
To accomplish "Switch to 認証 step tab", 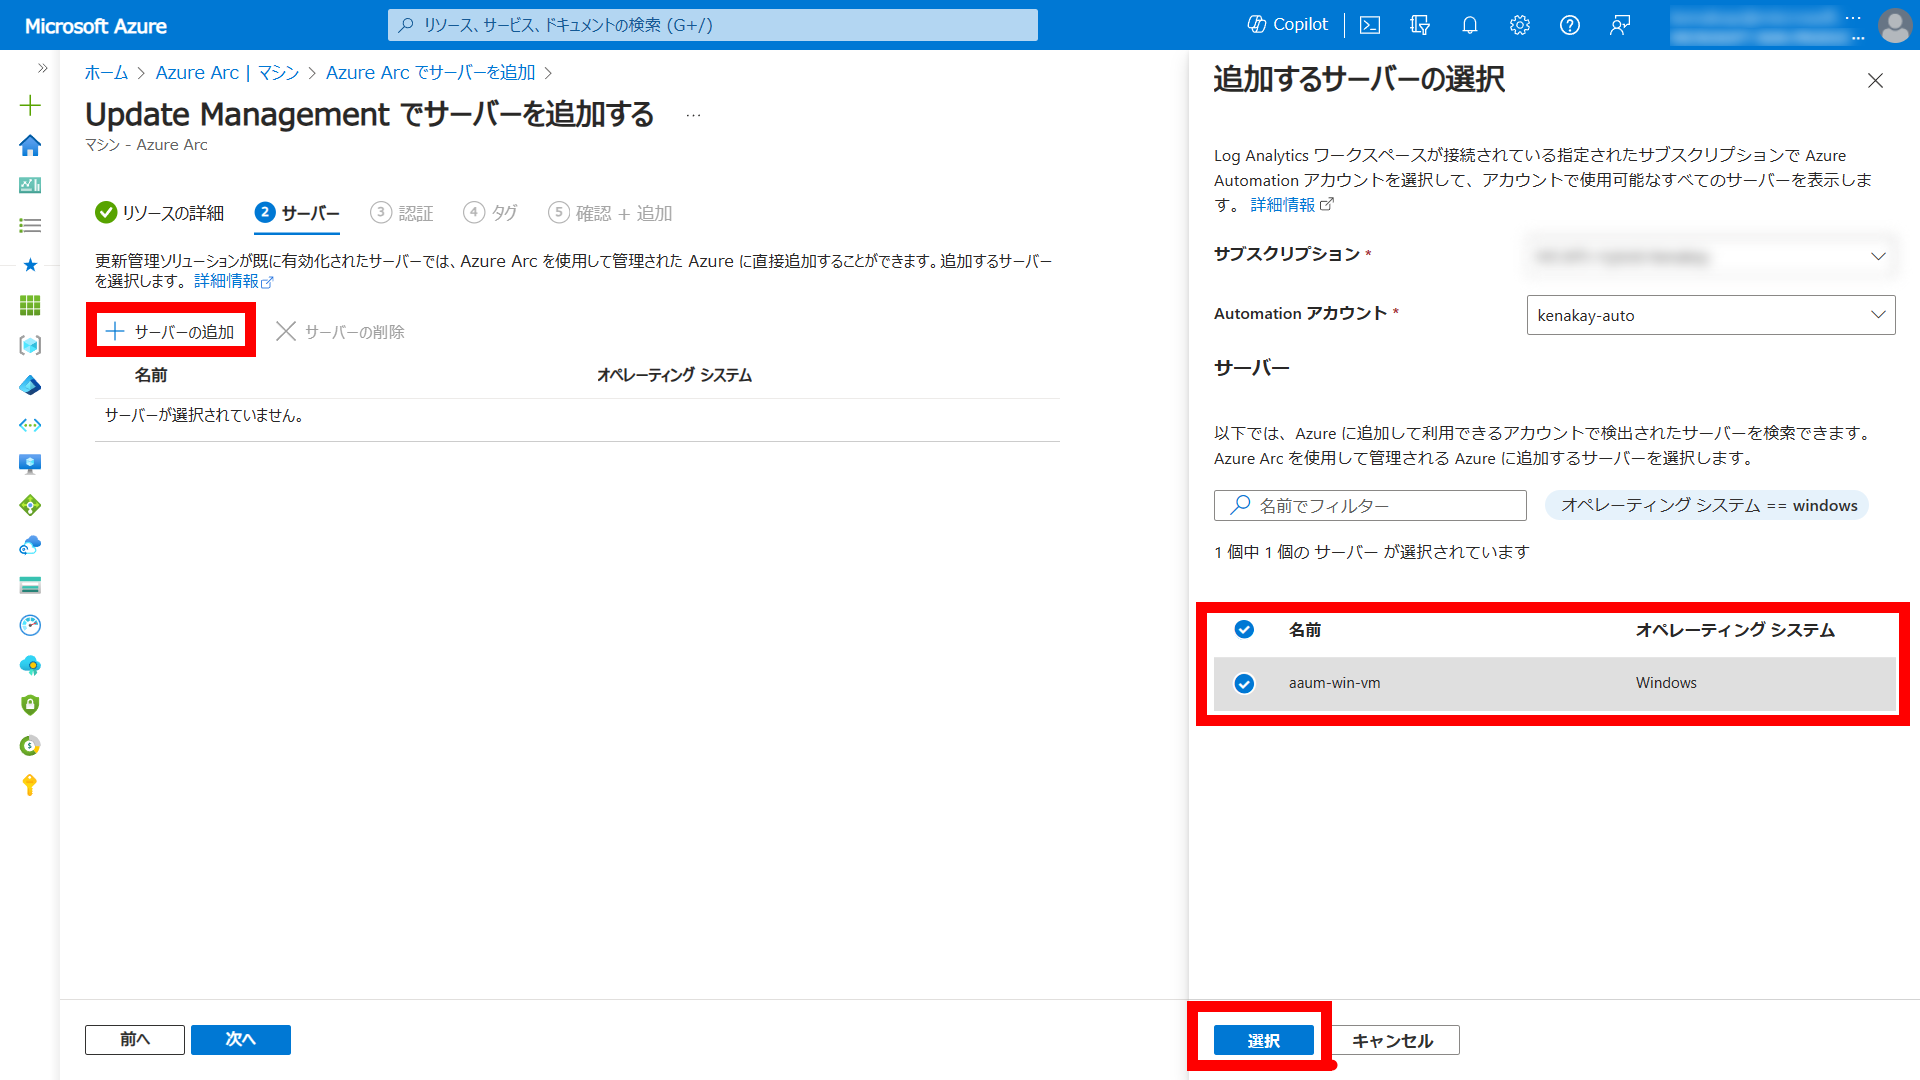I will pos(402,213).
